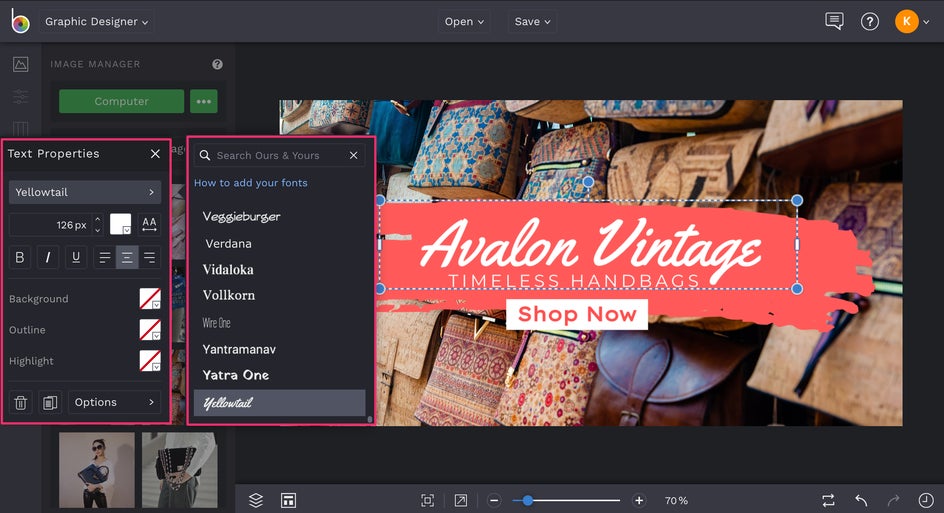The image size is (944, 513).
Task: Click the letter spacing AA icon
Action: (x=149, y=224)
